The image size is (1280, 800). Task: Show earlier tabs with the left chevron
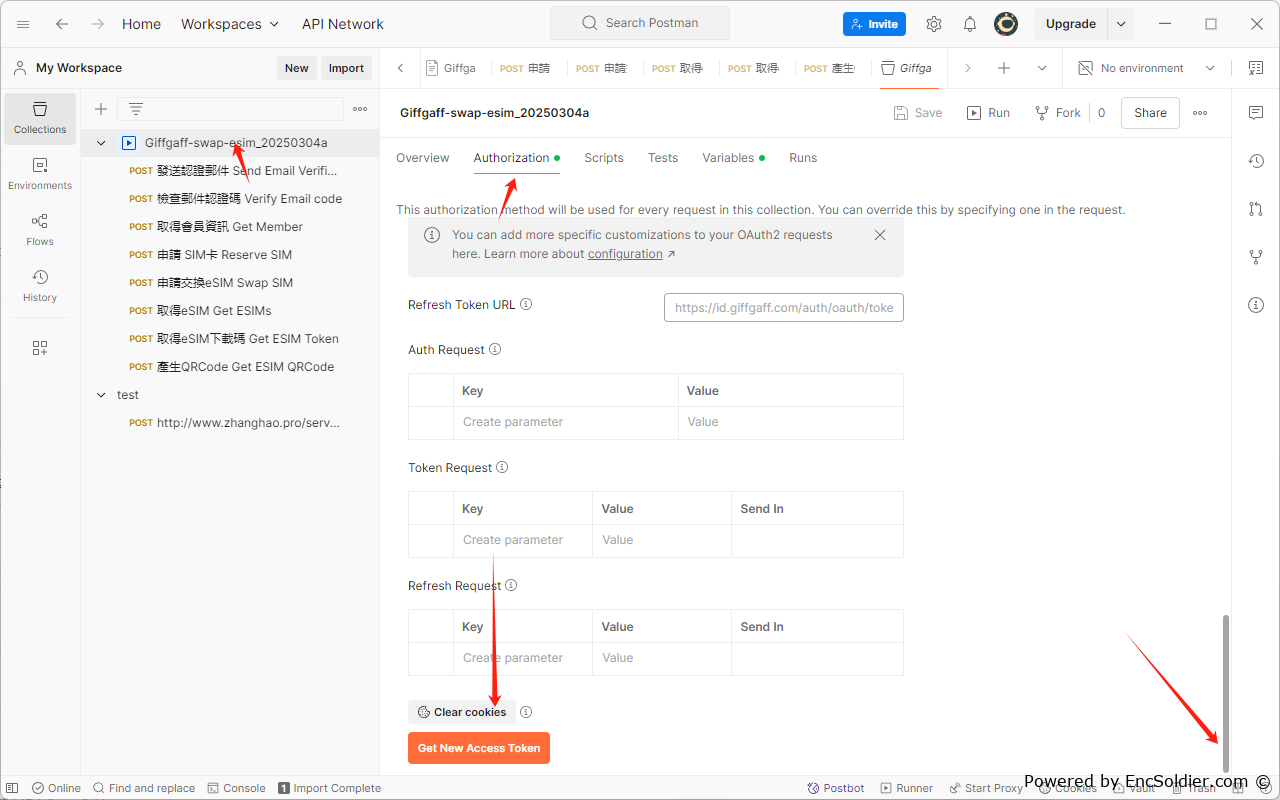pyautogui.click(x=401, y=68)
